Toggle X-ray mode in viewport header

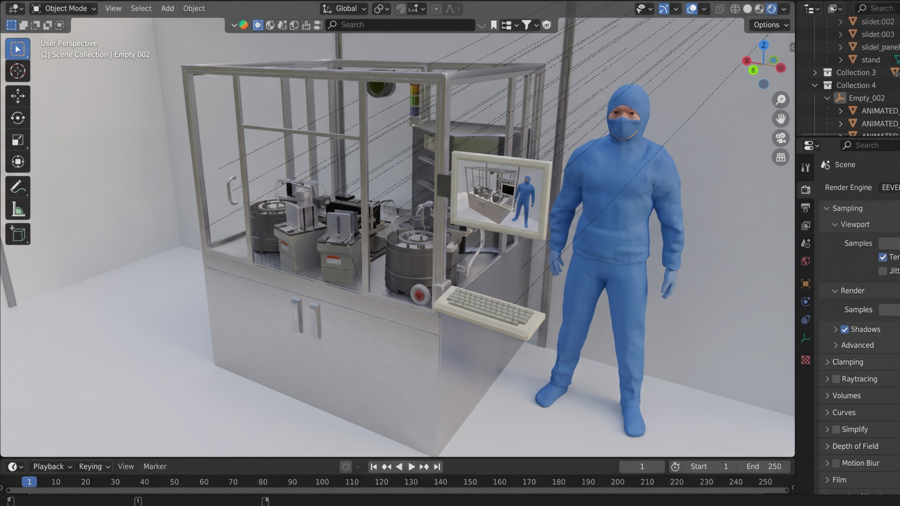coord(719,9)
